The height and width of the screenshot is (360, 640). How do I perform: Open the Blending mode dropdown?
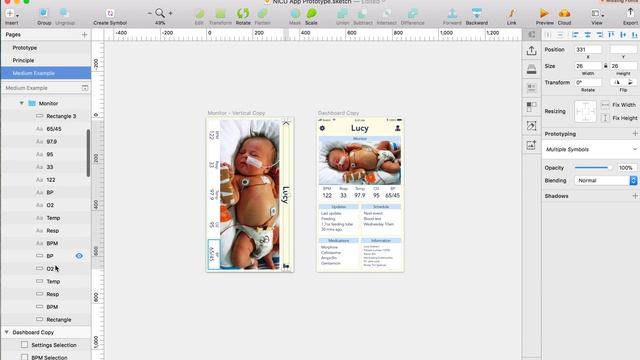(x=606, y=180)
